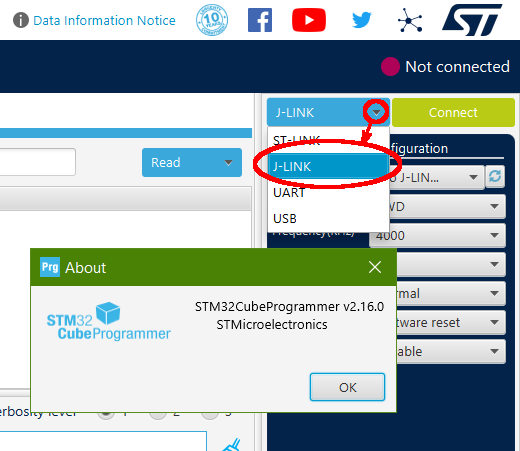Click the input field left of Read
520x451 pixels.
pos(37,162)
